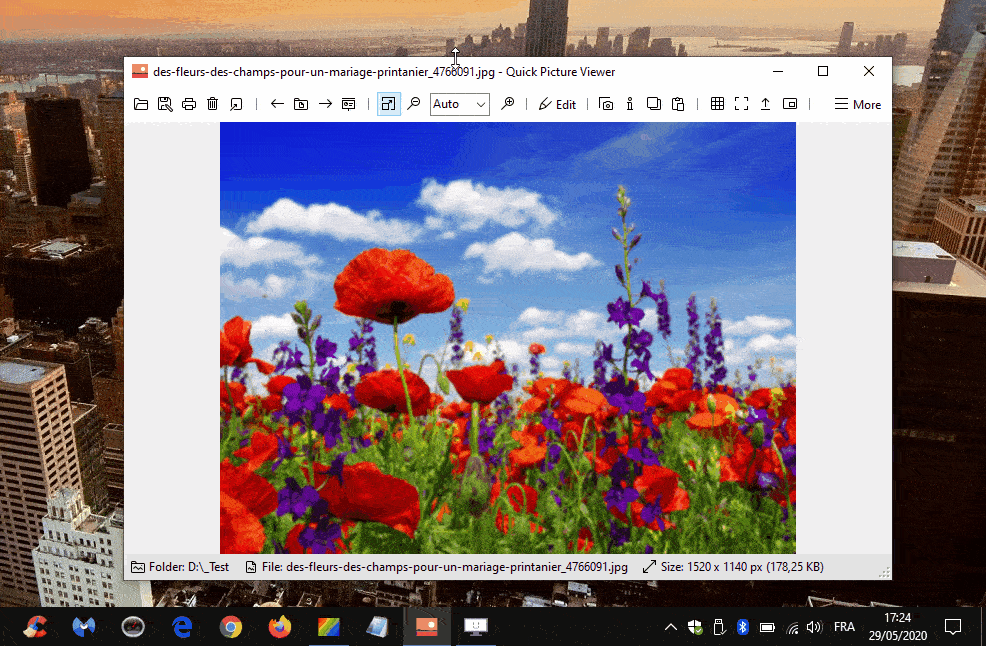Enter fullscreen with the corner brackets icon
Image resolution: width=986 pixels, height=646 pixels.
tap(741, 104)
